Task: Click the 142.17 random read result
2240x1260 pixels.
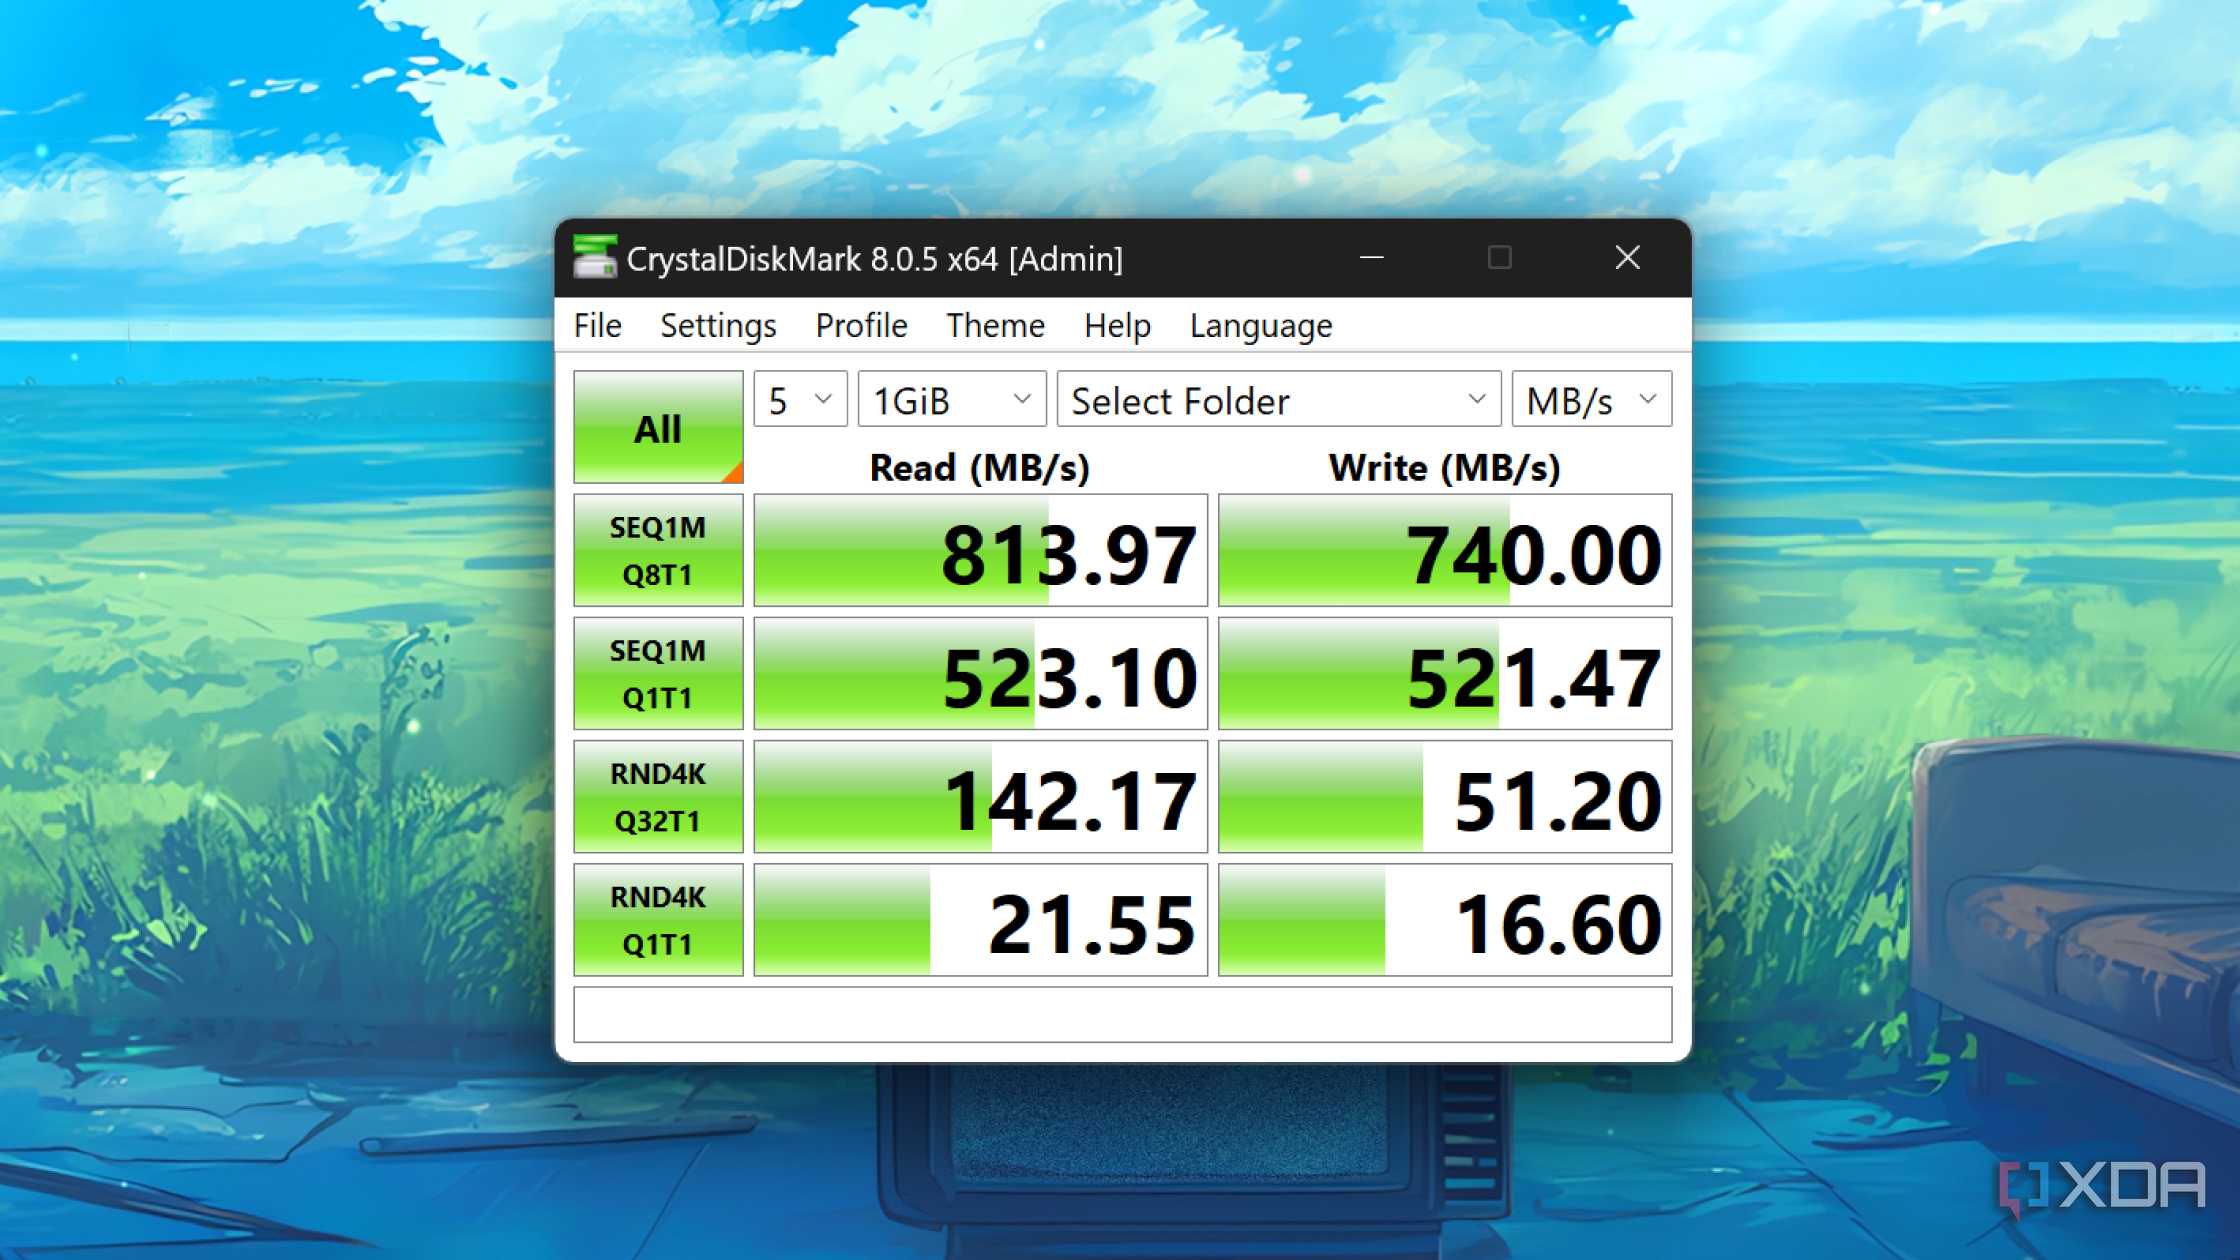Action: coord(981,797)
